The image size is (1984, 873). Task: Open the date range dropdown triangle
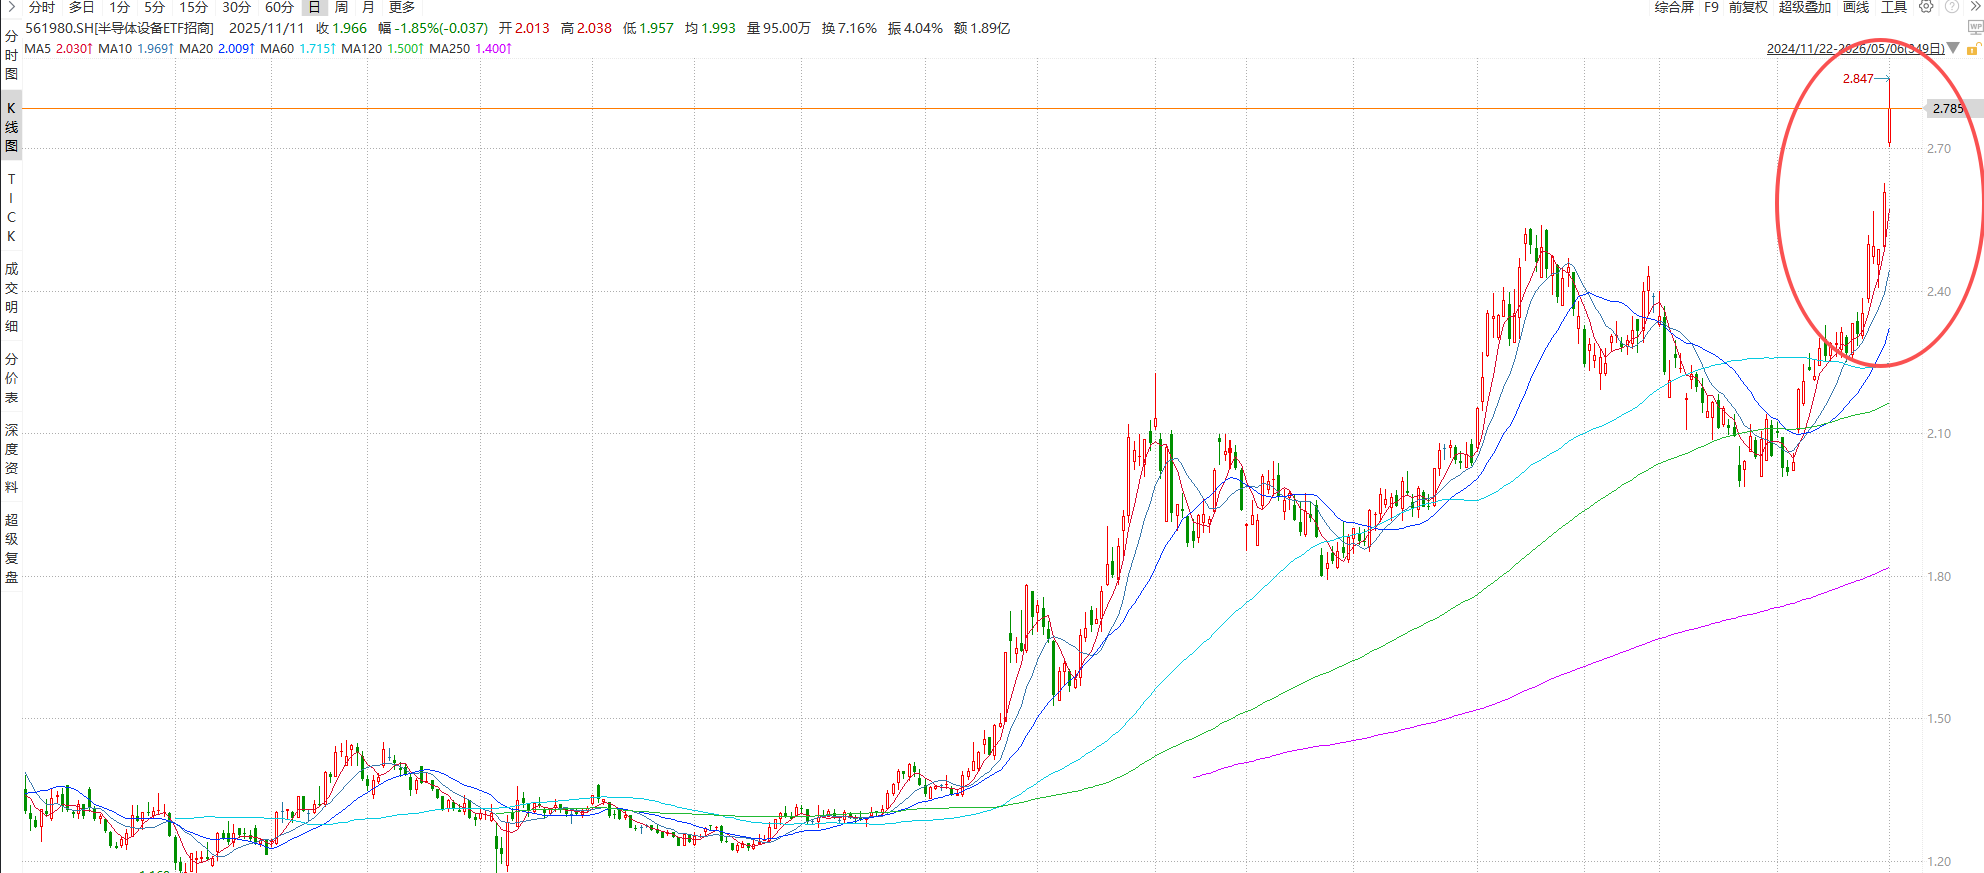tap(1953, 48)
